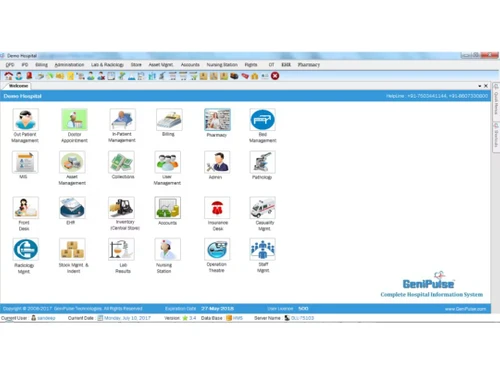Select the Welcome tab
The image size is (500, 375).
coord(18,86)
